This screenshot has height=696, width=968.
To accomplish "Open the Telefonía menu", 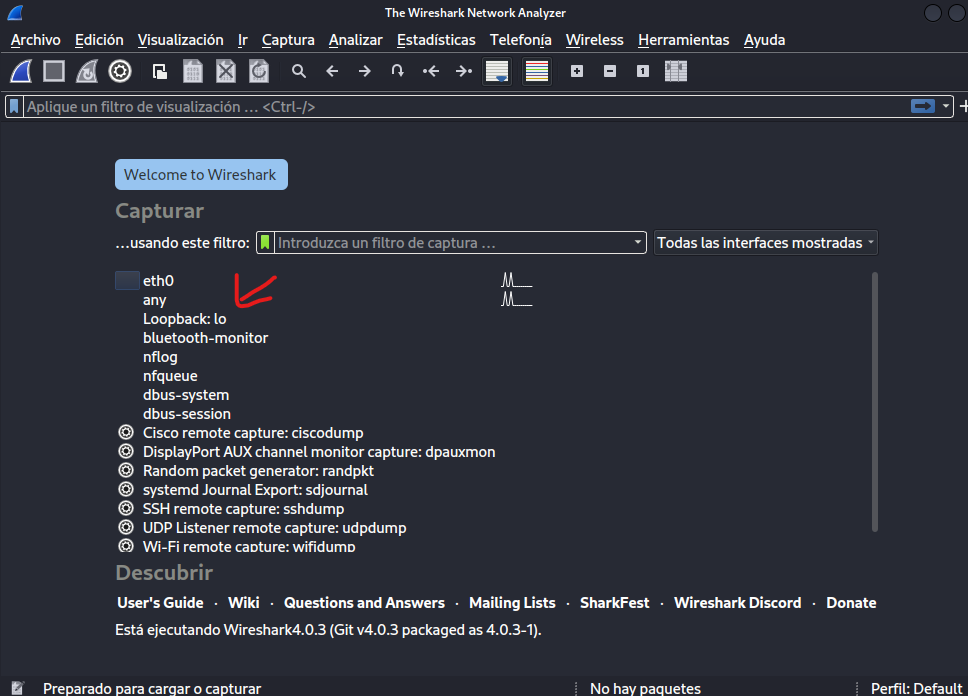I will click(520, 40).
